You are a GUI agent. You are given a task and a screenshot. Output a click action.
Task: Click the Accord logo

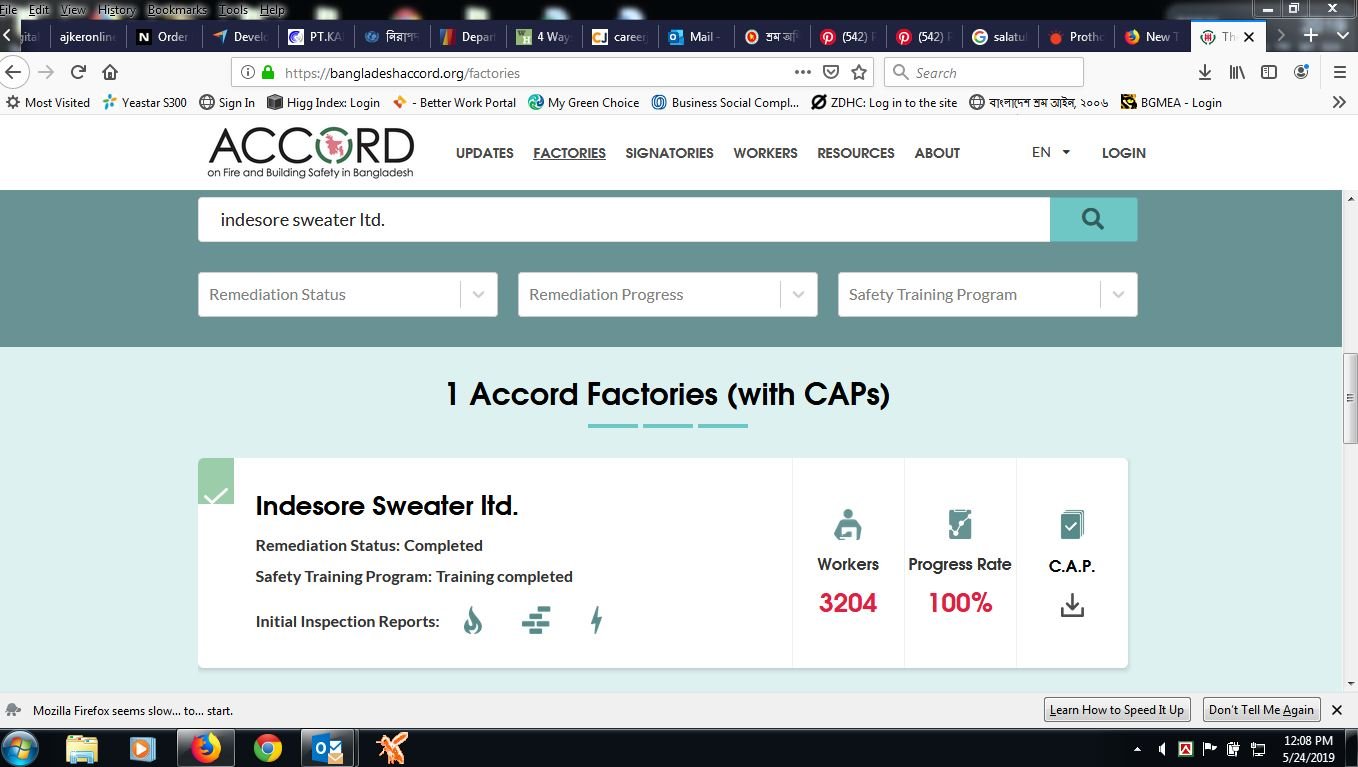pos(311,153)
